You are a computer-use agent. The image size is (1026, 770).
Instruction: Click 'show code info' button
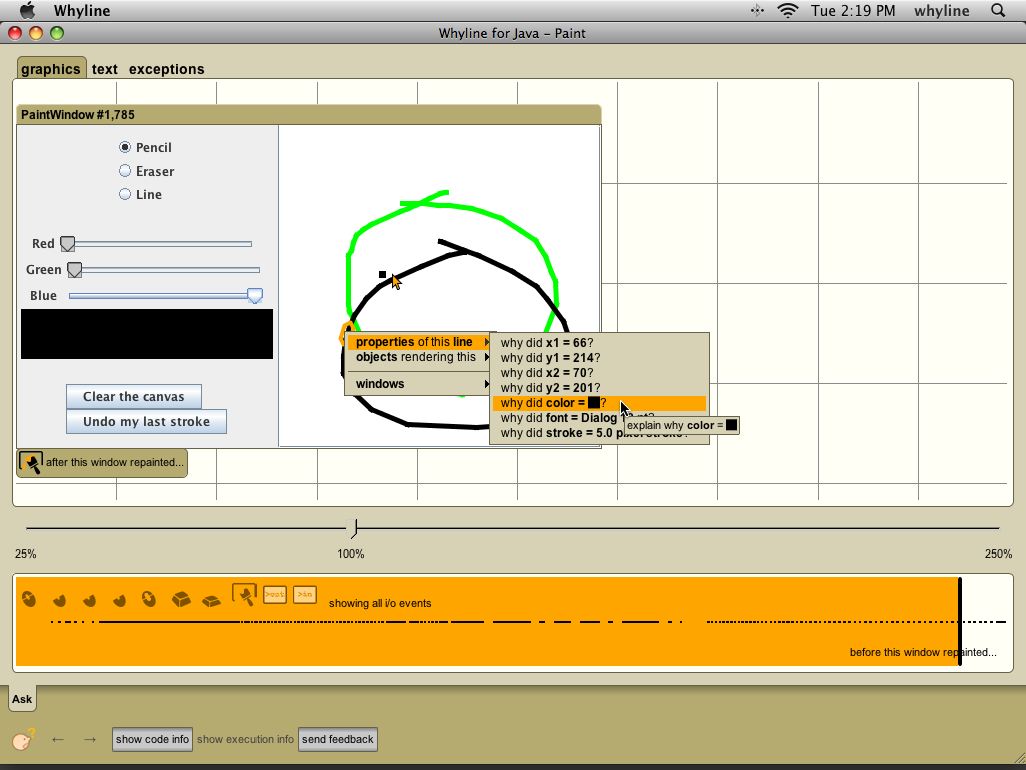[152, 740]
